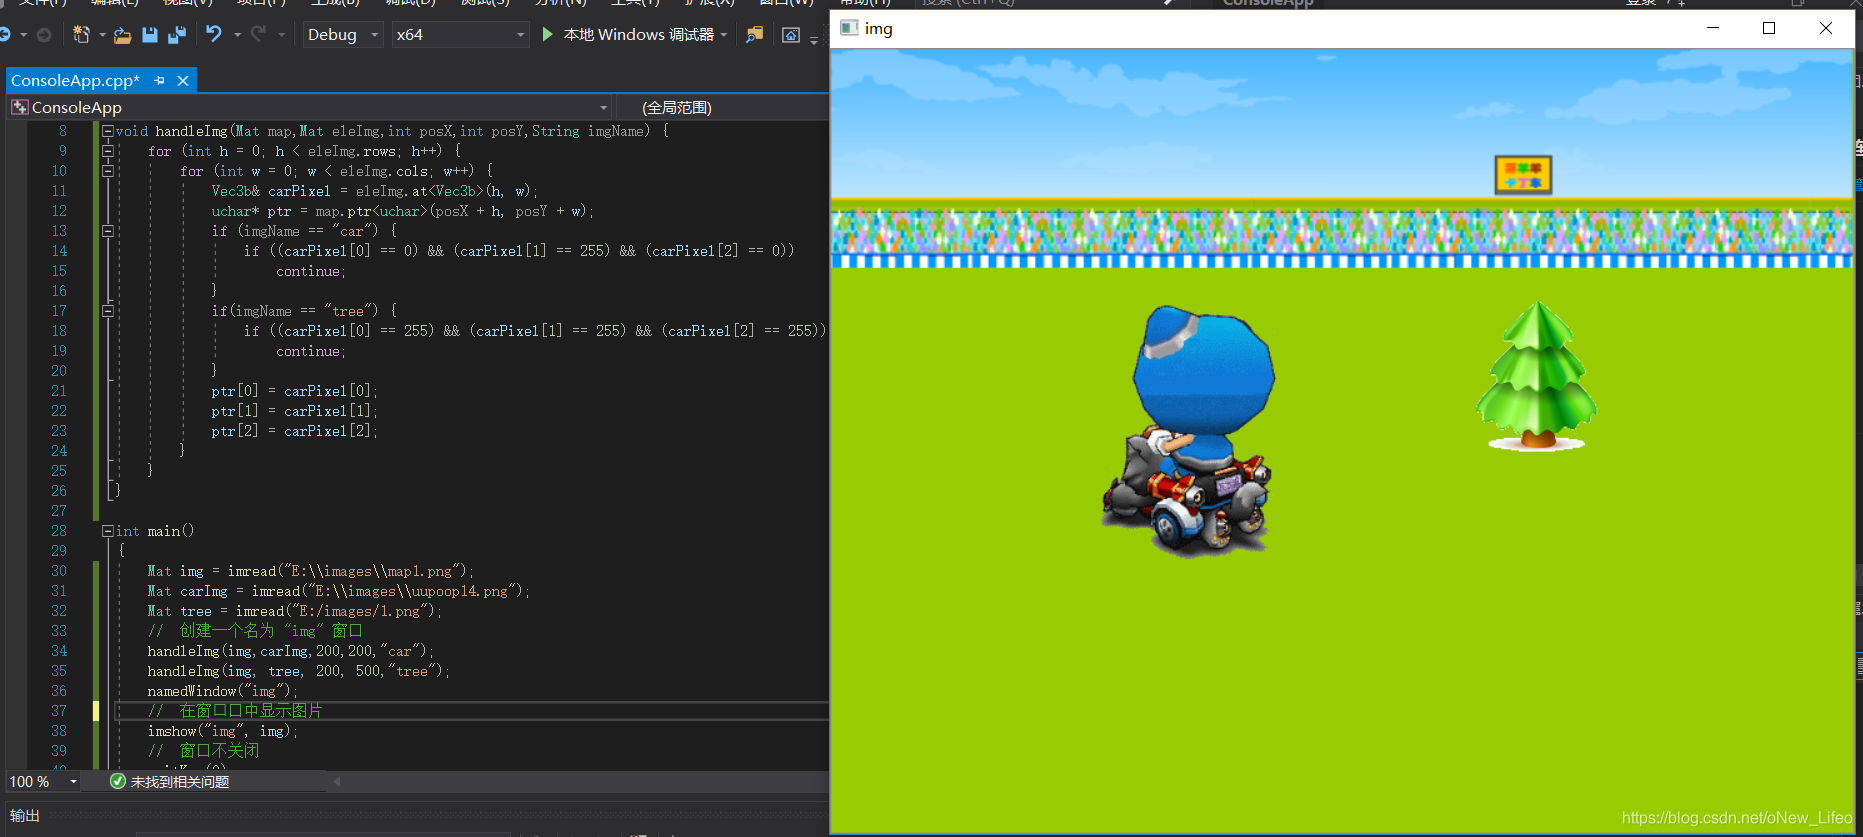Click the green pine tree in the image
This screenshot has width=1863, height=837.
click(1537, 376)
